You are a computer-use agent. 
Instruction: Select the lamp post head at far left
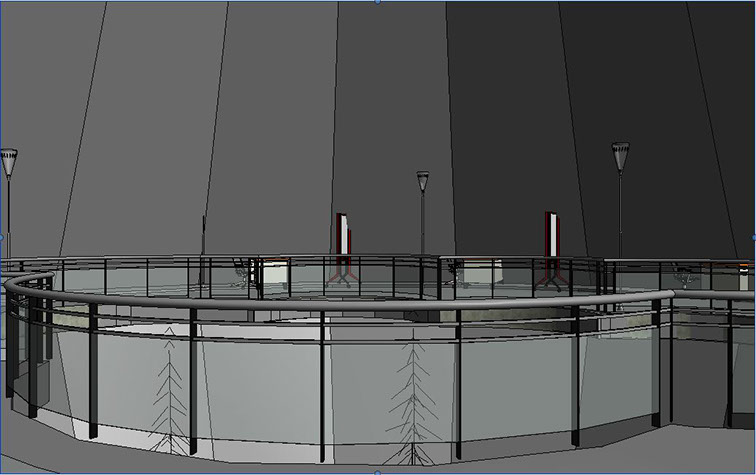tap(9, 160)
